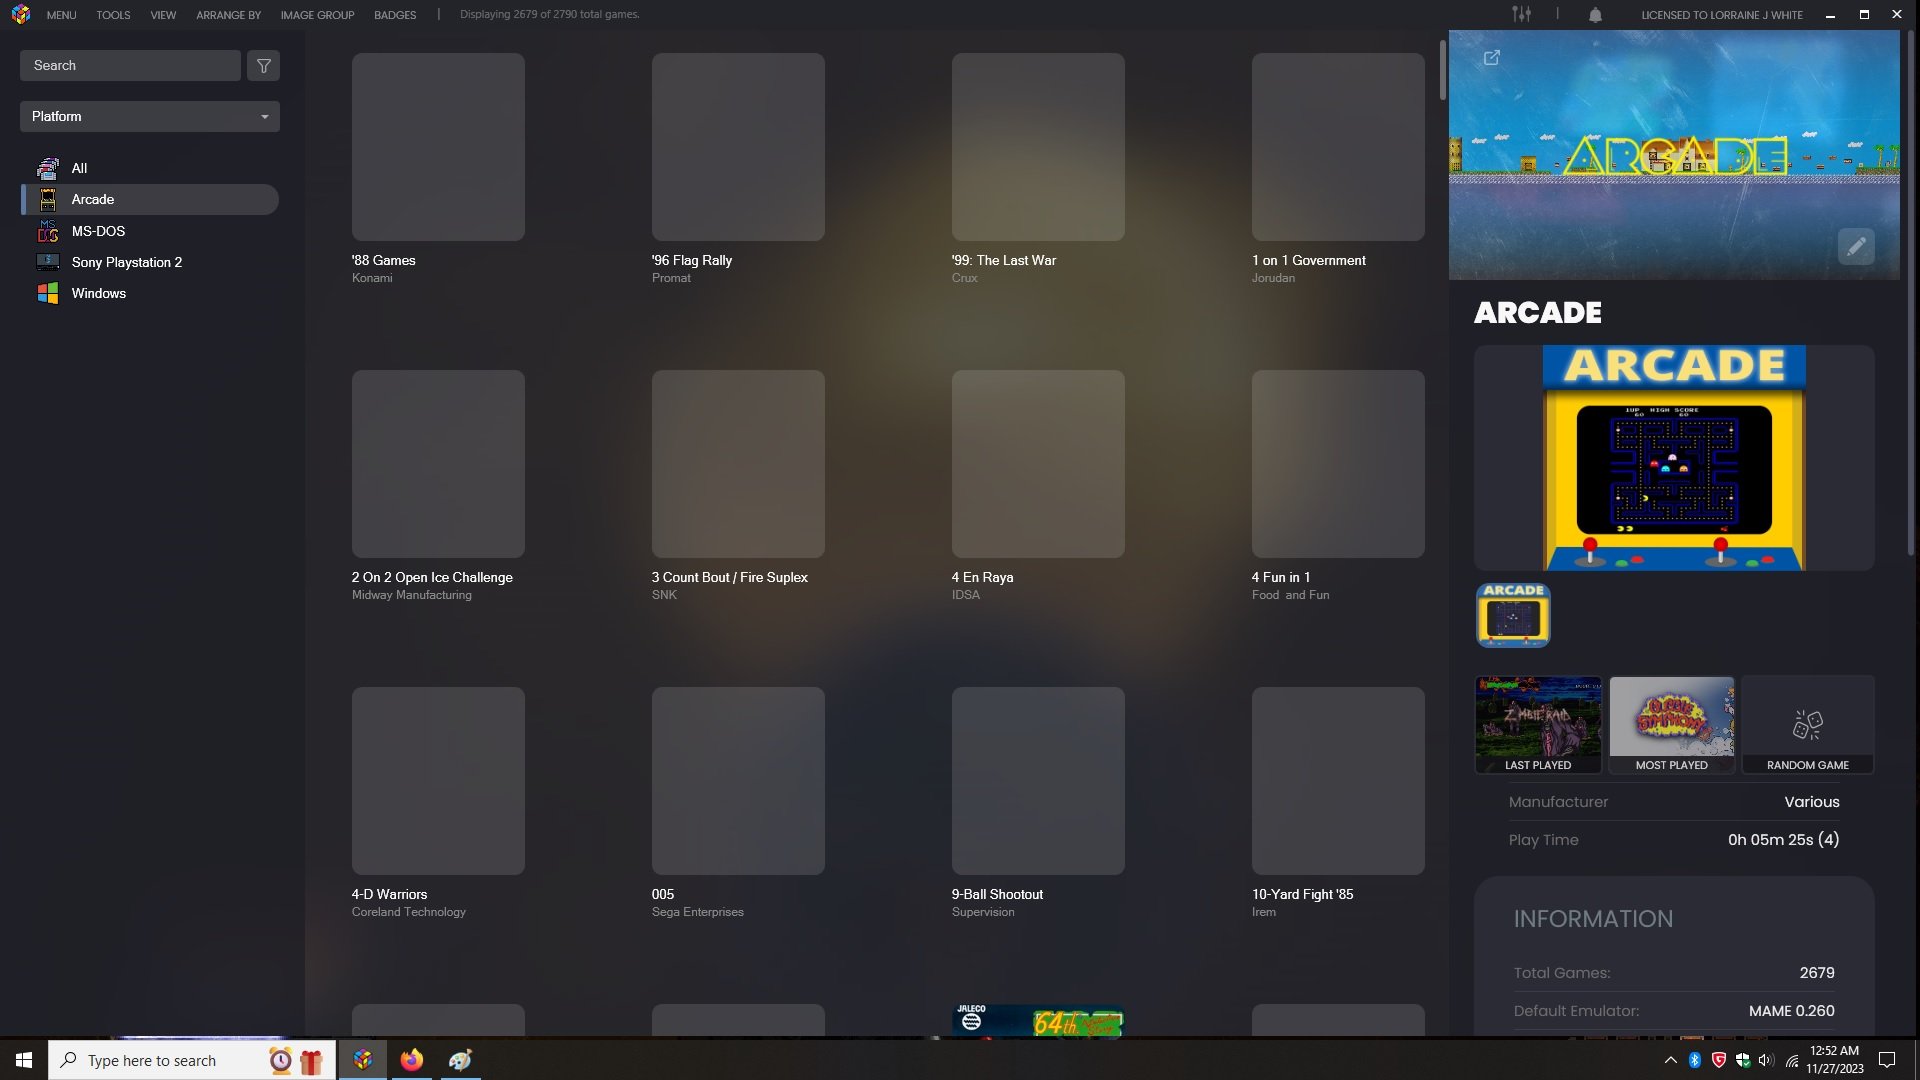1920x1080 pixels.
Task: Select the '88 Games cover
Action: 438,147
